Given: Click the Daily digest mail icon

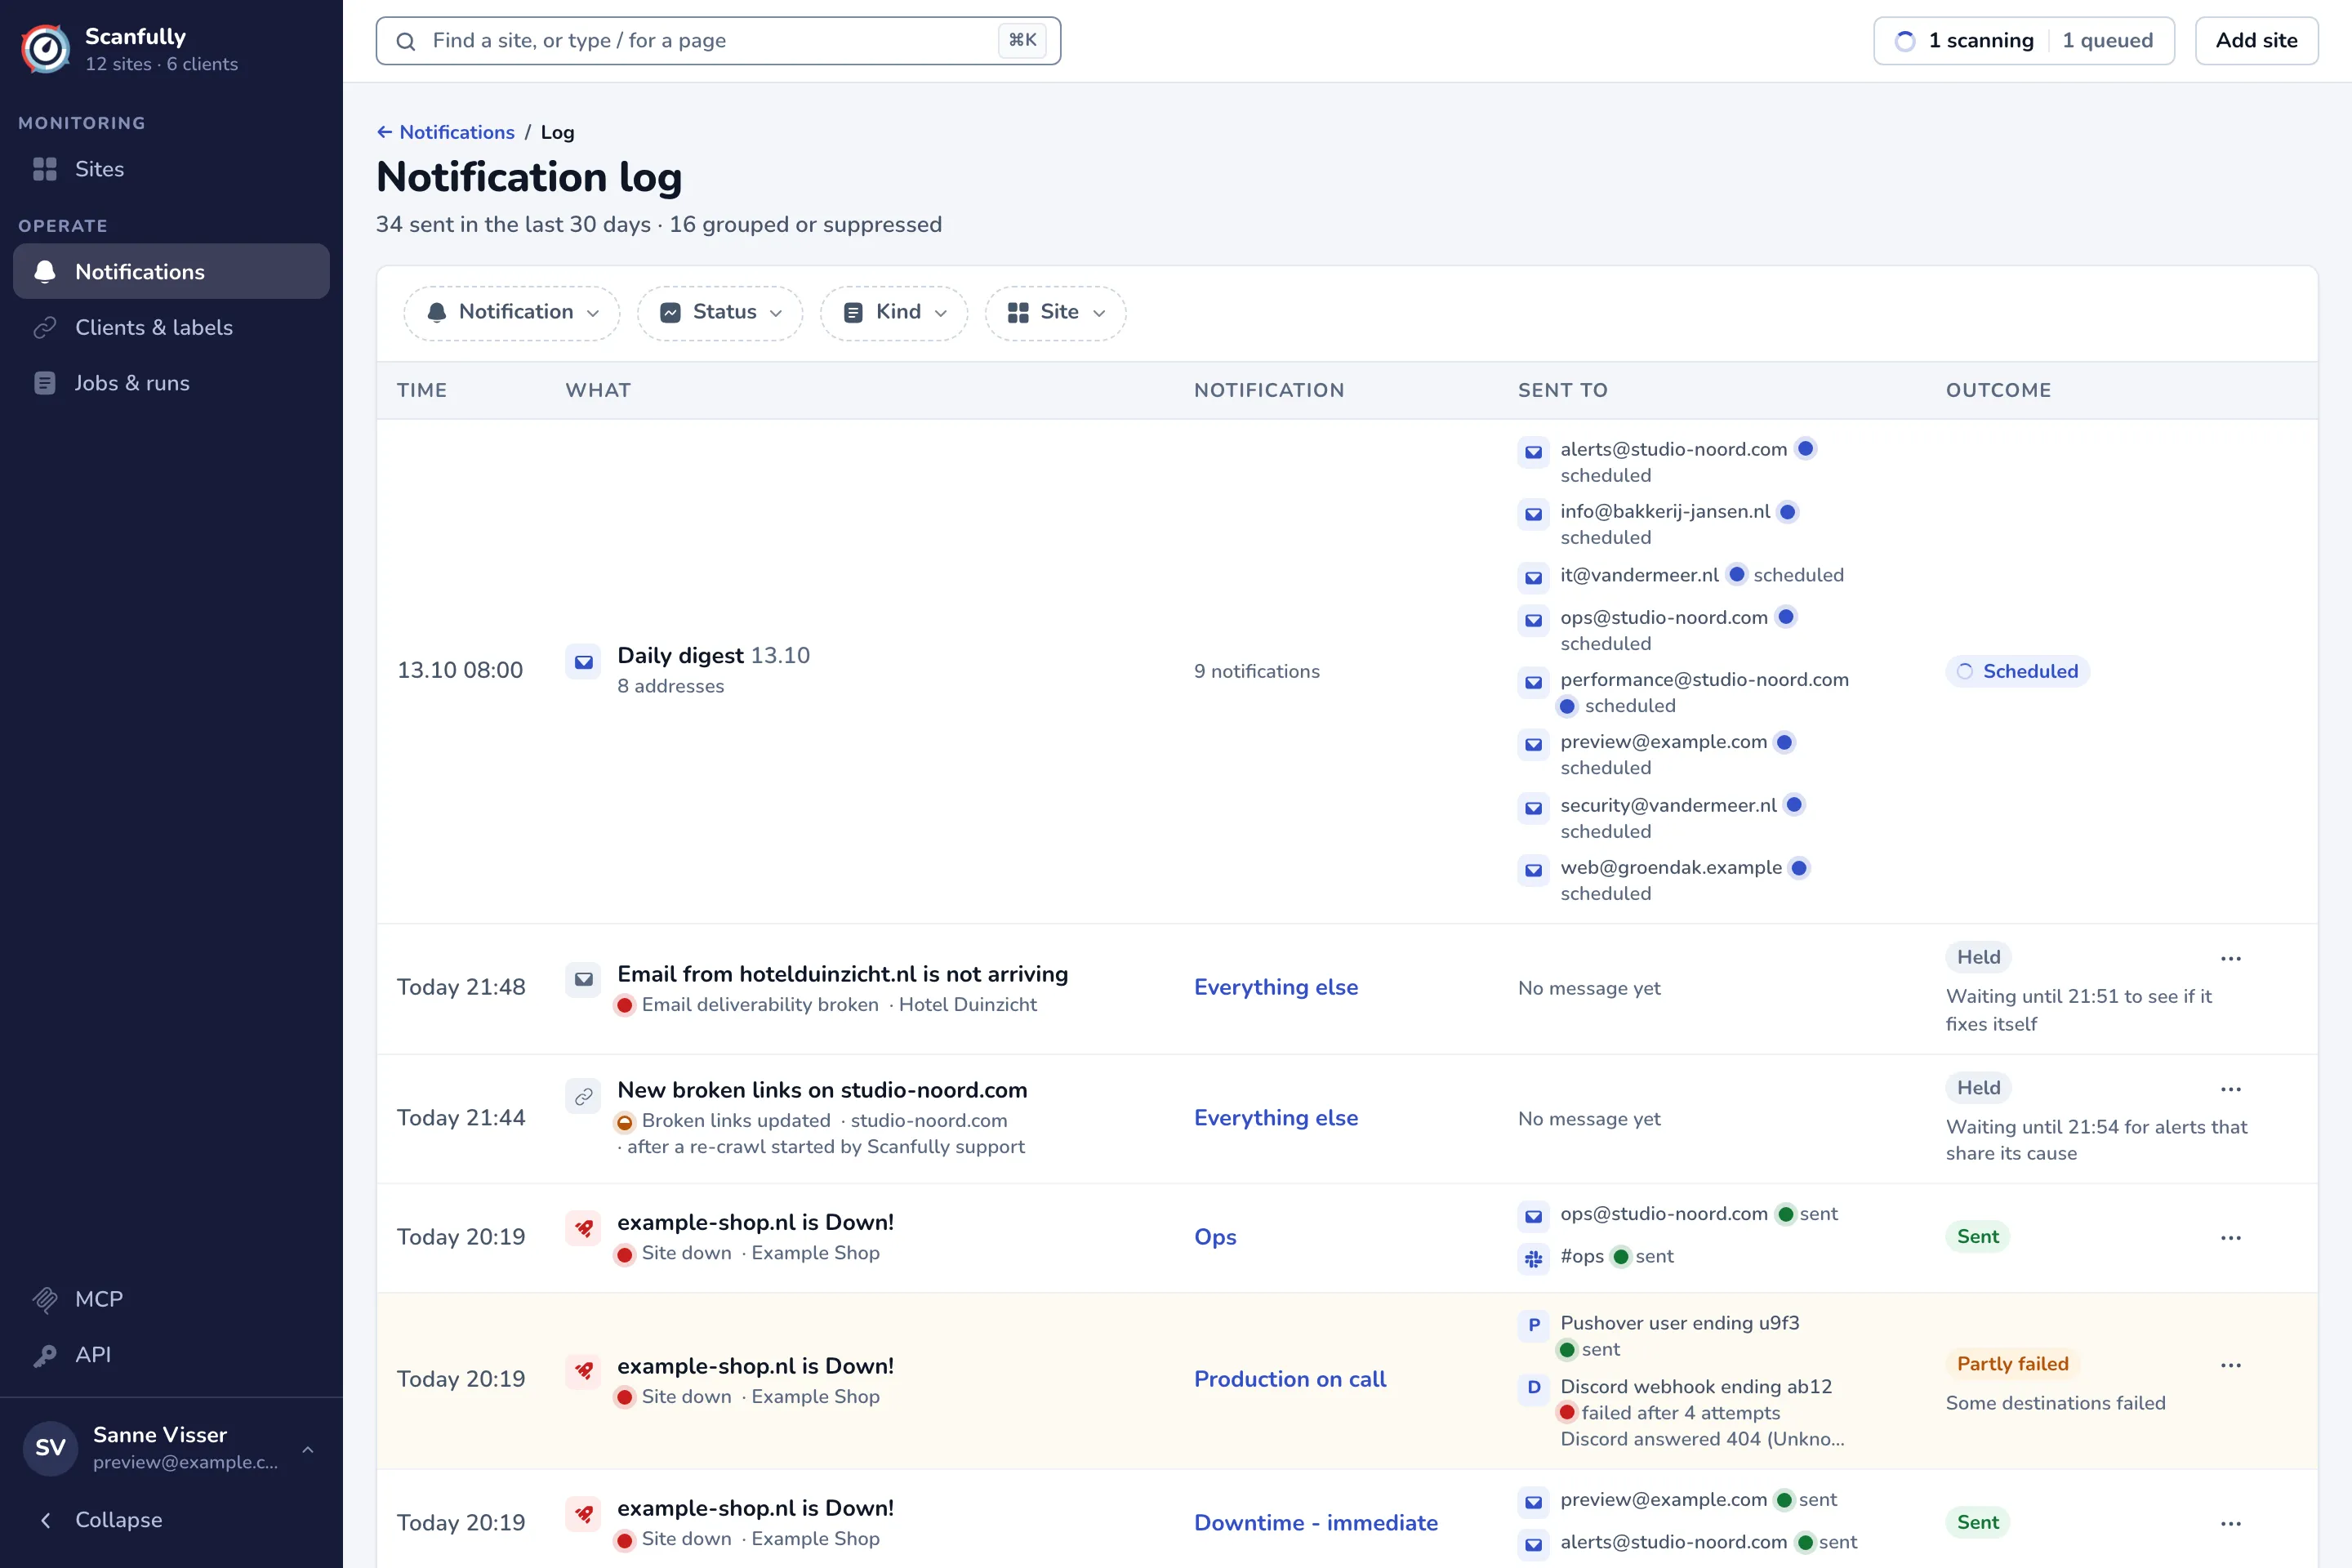Looking at the screenshot, I should pos(584,662).
